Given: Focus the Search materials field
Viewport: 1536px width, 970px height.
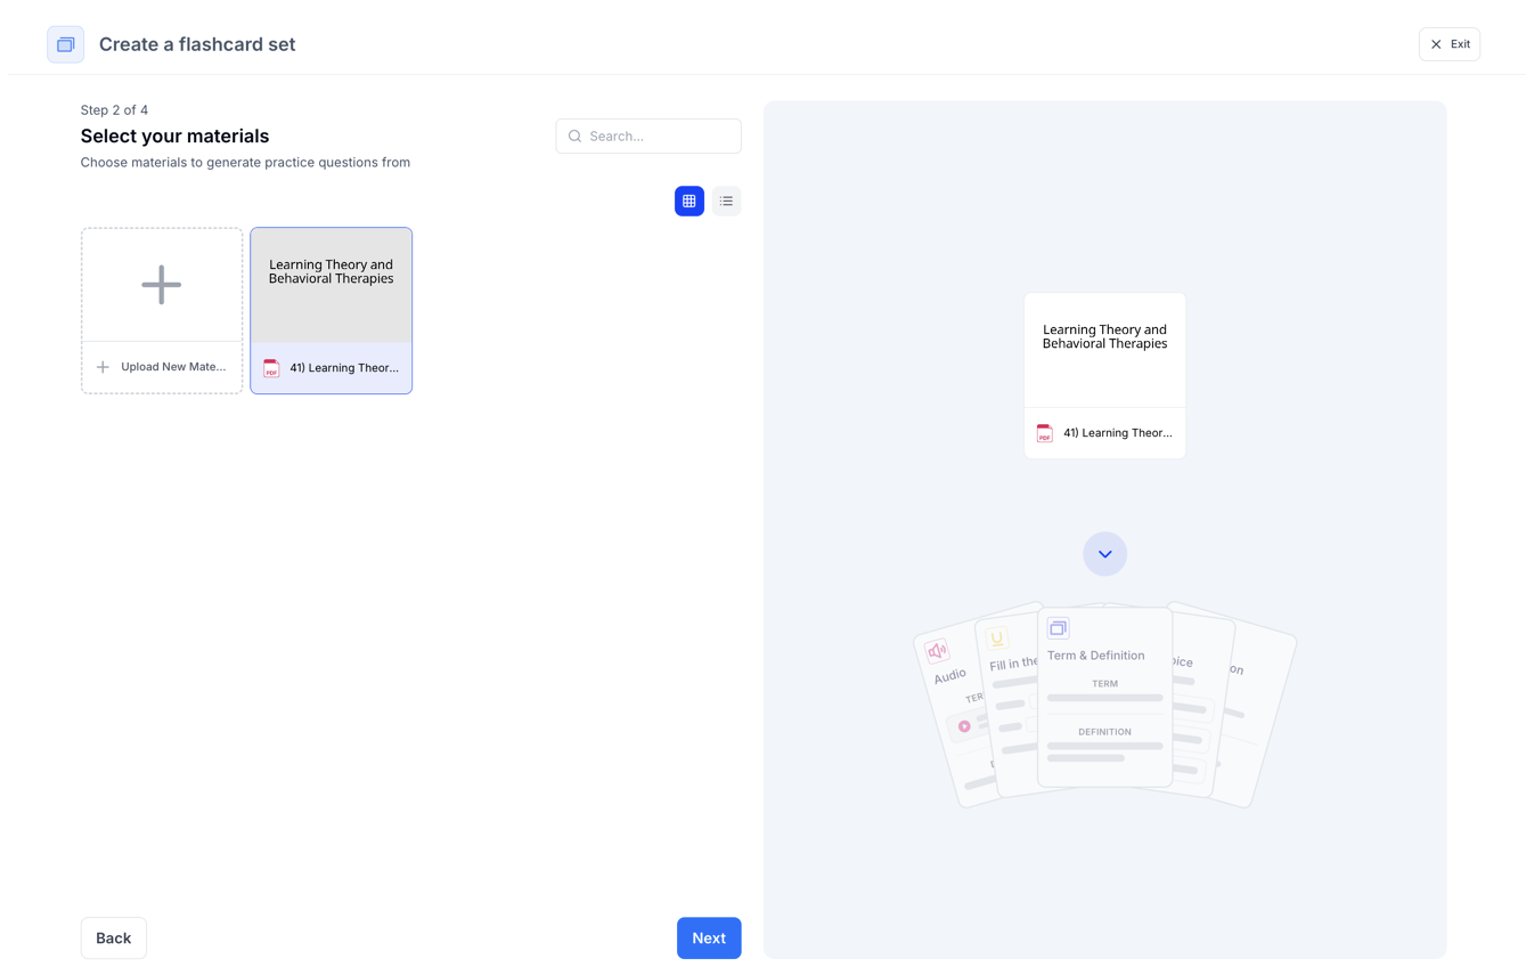Looking at the screenshot, I should click(648, 136).
